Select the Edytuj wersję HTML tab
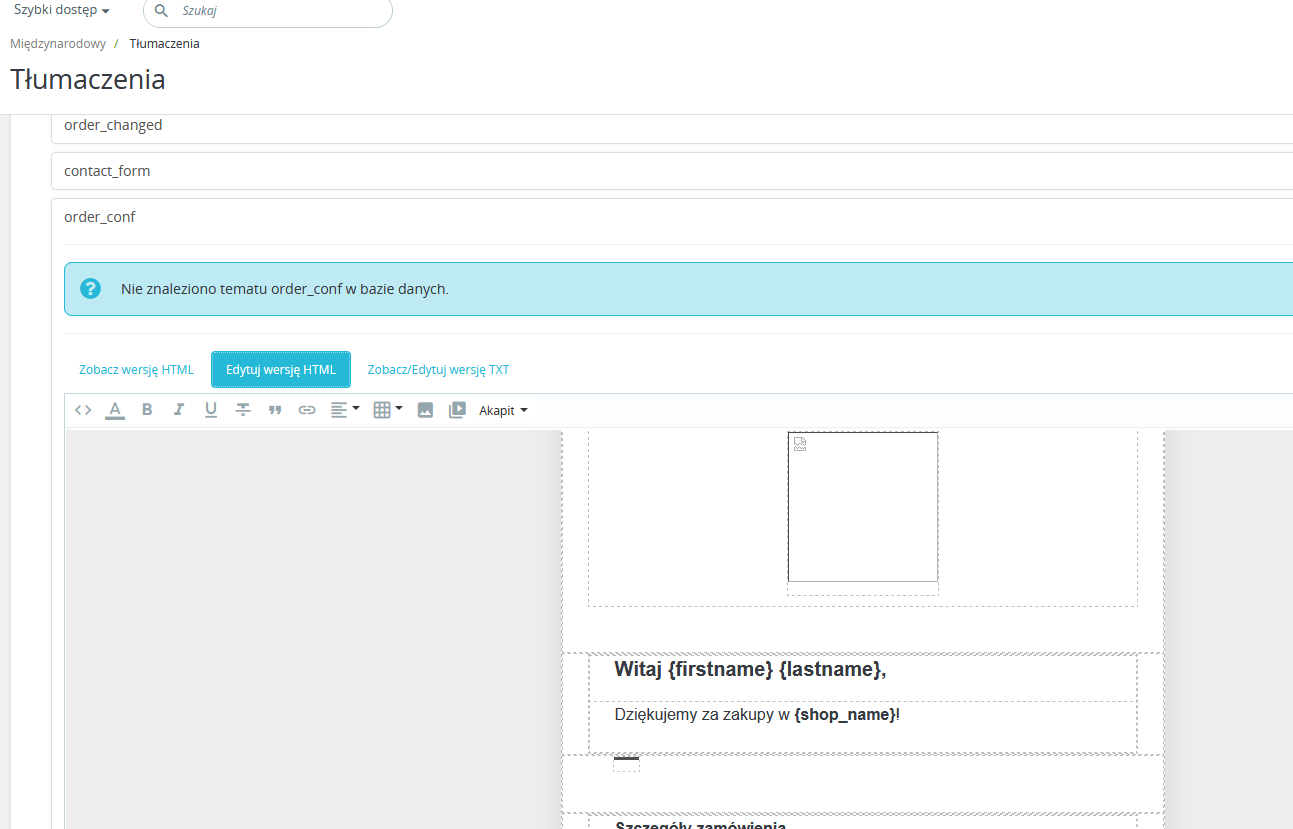The height and width of the screenshot is (829, 1293). coord(281,370)
